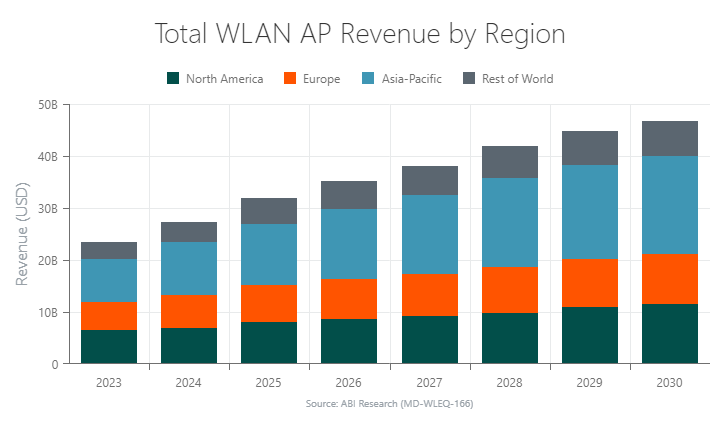Select the 2028 Rest of World segment
The width and height of the screenshot is (720, 440).
[510, 162]
